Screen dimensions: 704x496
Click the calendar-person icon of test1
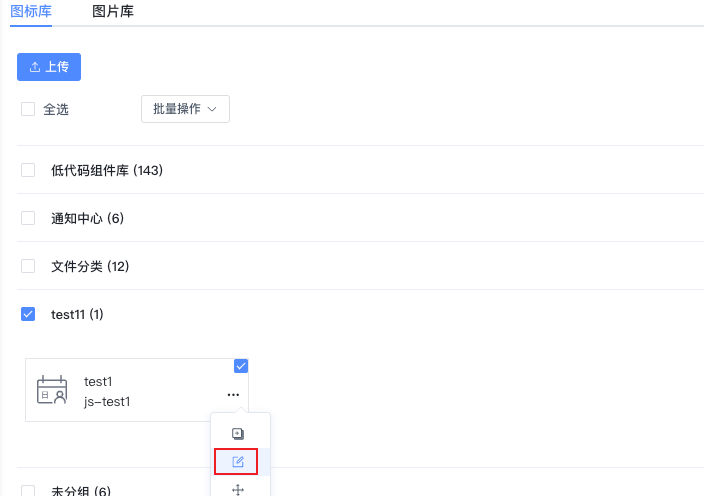coord(52,390)
